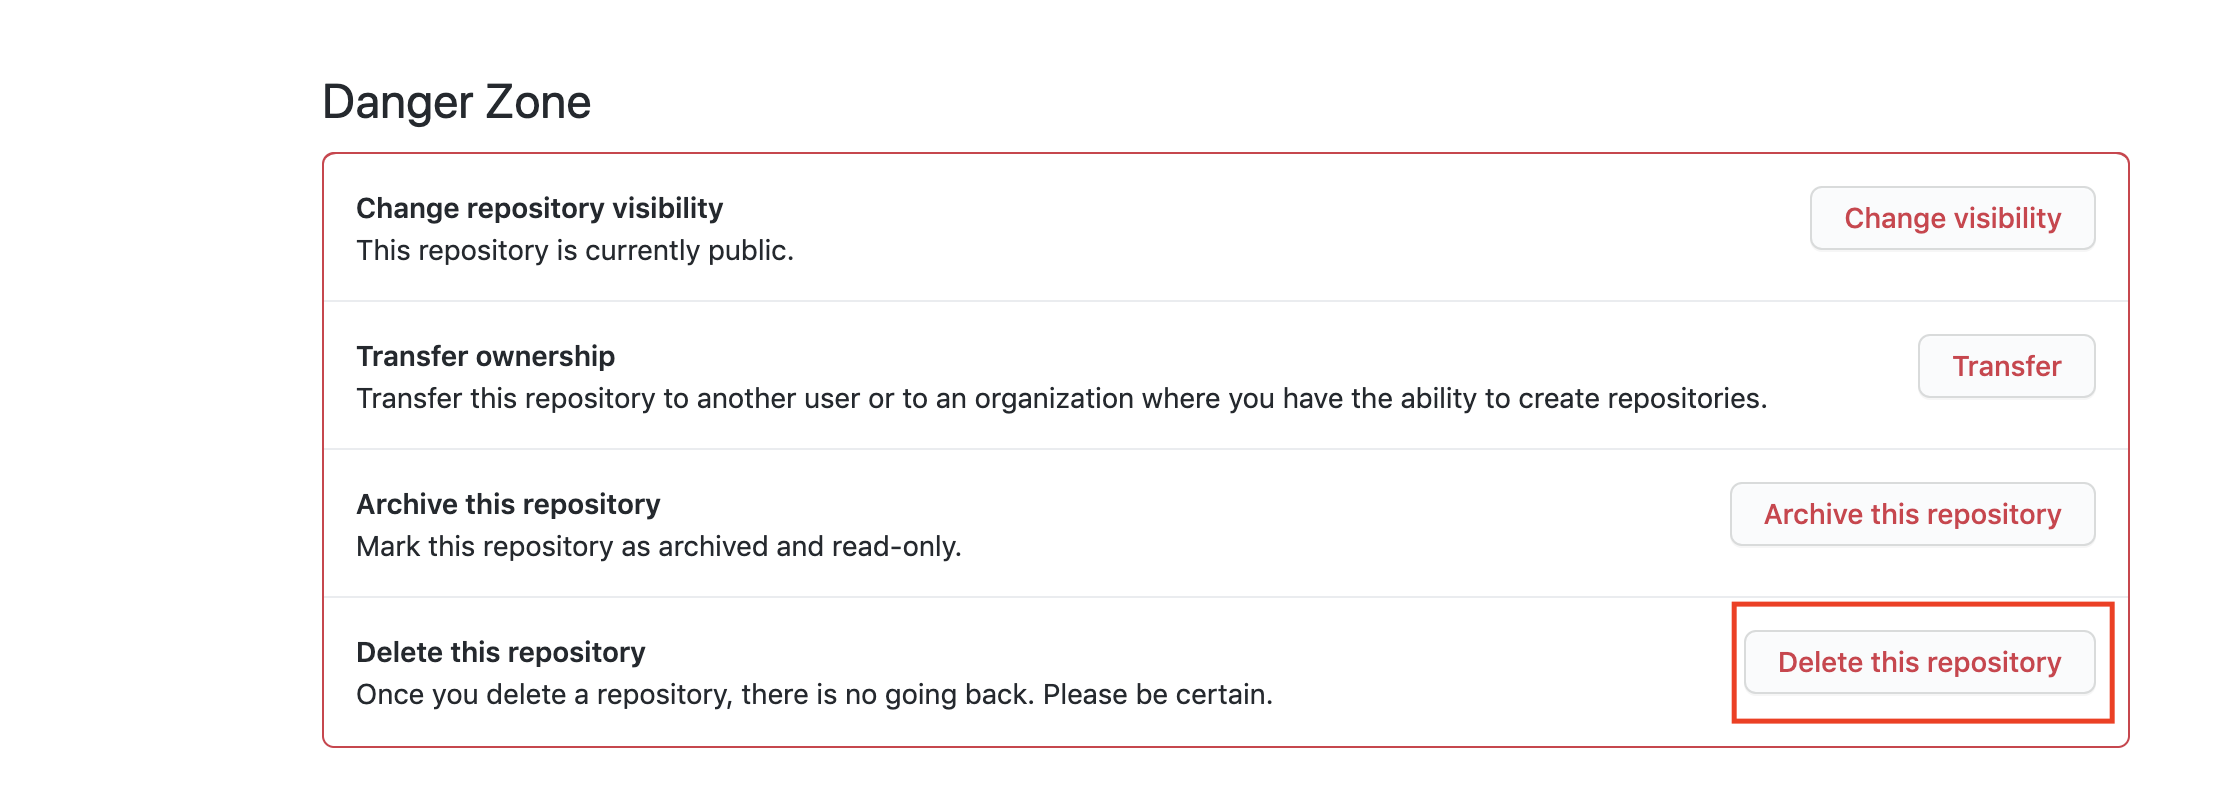Click the transfer to another user description

tap(1061, 398)
